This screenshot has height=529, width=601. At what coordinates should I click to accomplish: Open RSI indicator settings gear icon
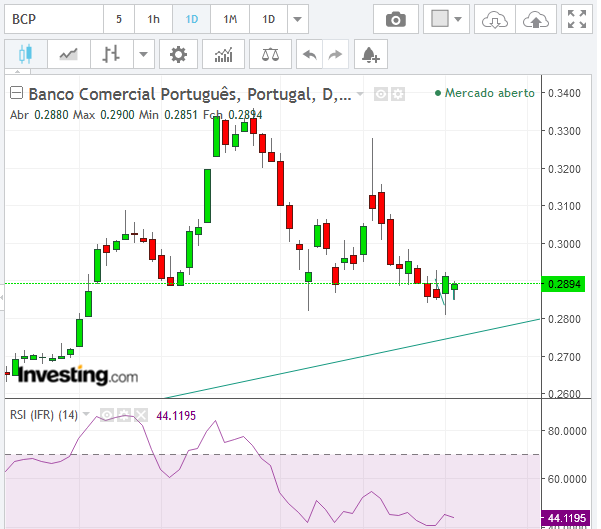point(124,415)
